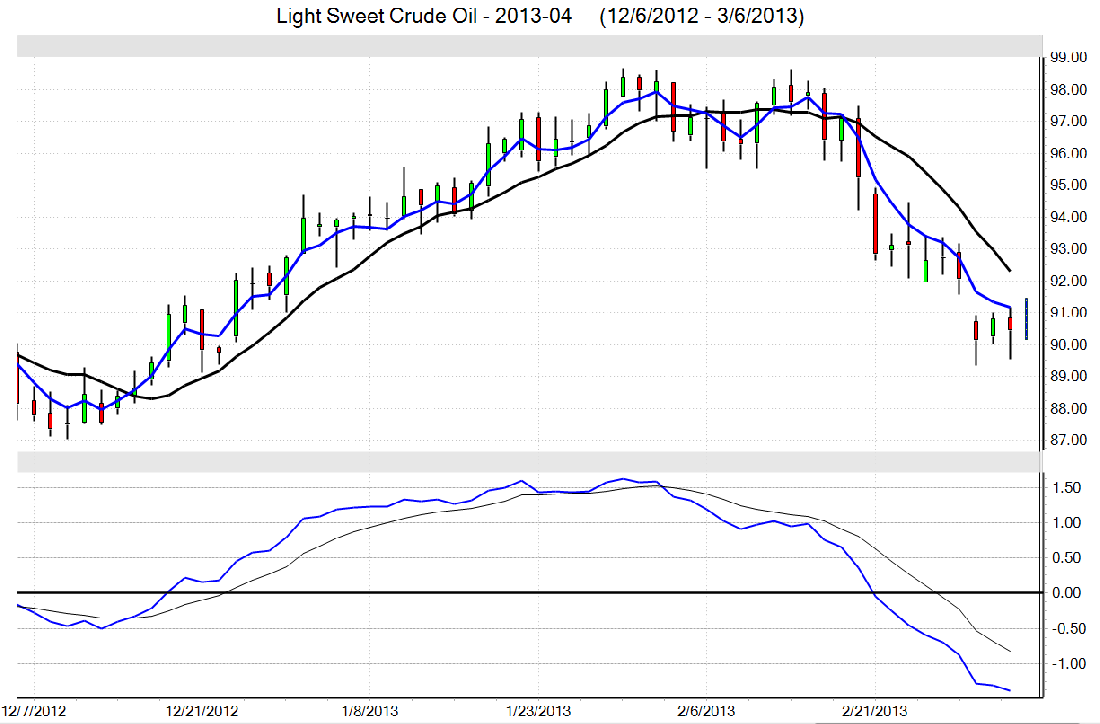Select the 1/8/2013 date axis label
Screen dimensions: 1100x724
[x=369, y=711]
